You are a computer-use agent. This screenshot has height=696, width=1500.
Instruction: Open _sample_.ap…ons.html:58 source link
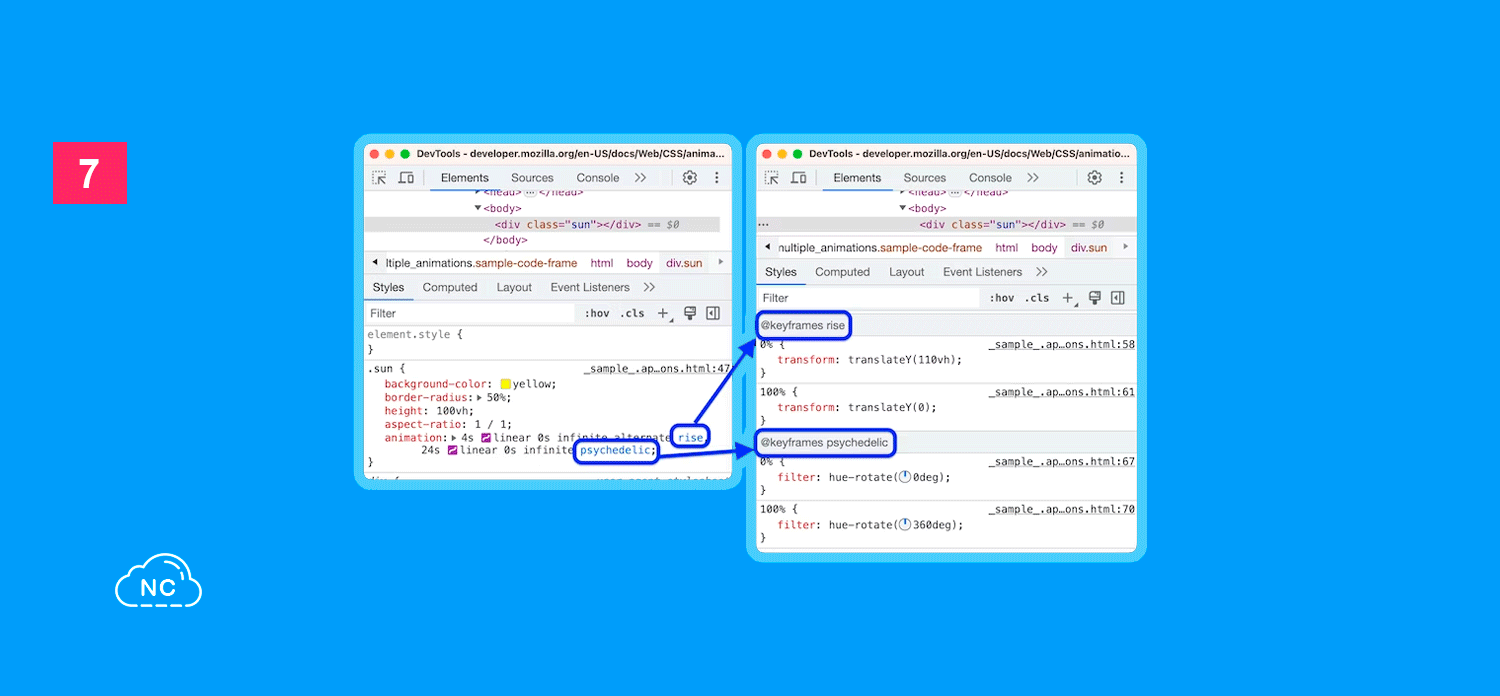[x=1062, y=344]
